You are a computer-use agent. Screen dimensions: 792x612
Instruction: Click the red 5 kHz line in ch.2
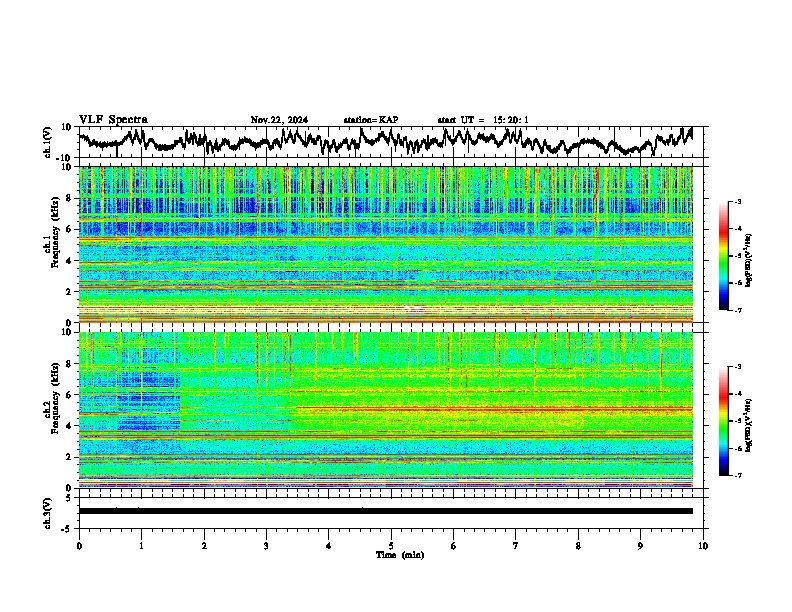[494, 407]
